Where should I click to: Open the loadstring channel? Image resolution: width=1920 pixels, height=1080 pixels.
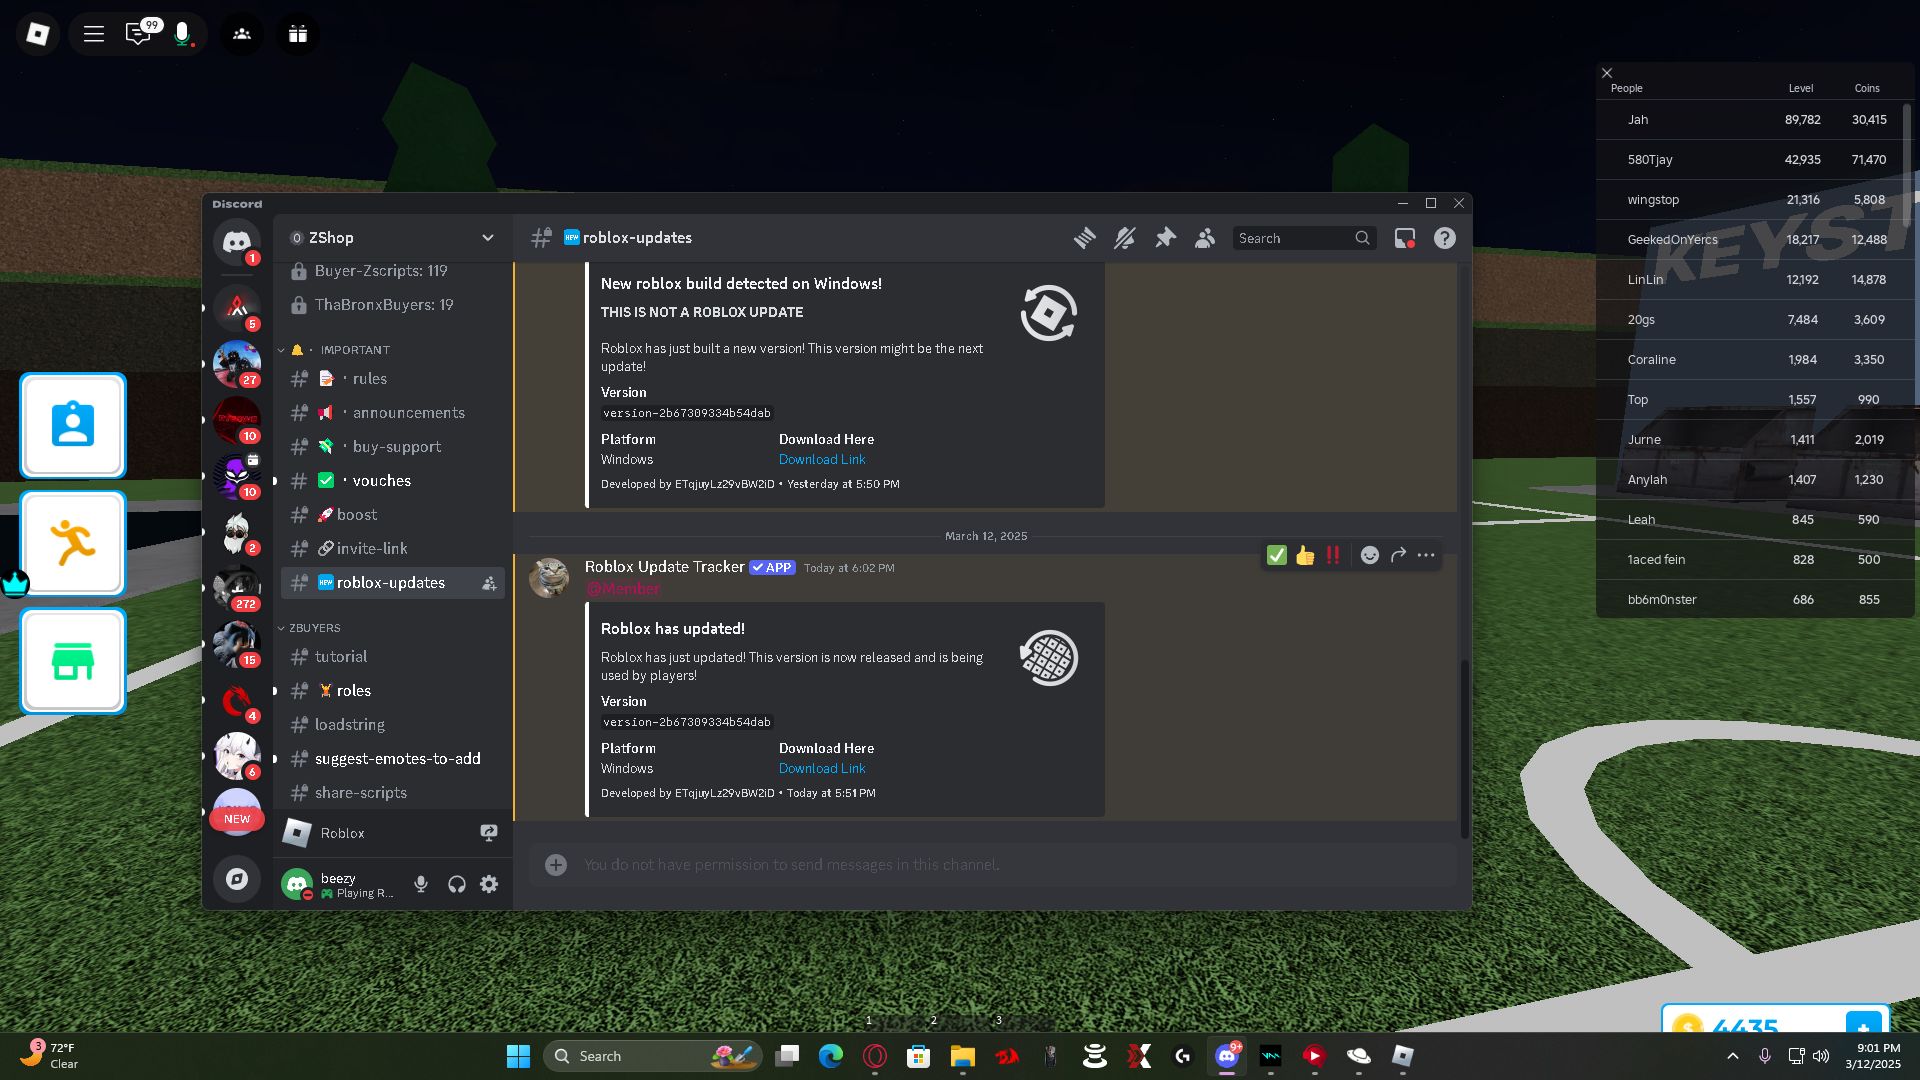coord(393,725)
